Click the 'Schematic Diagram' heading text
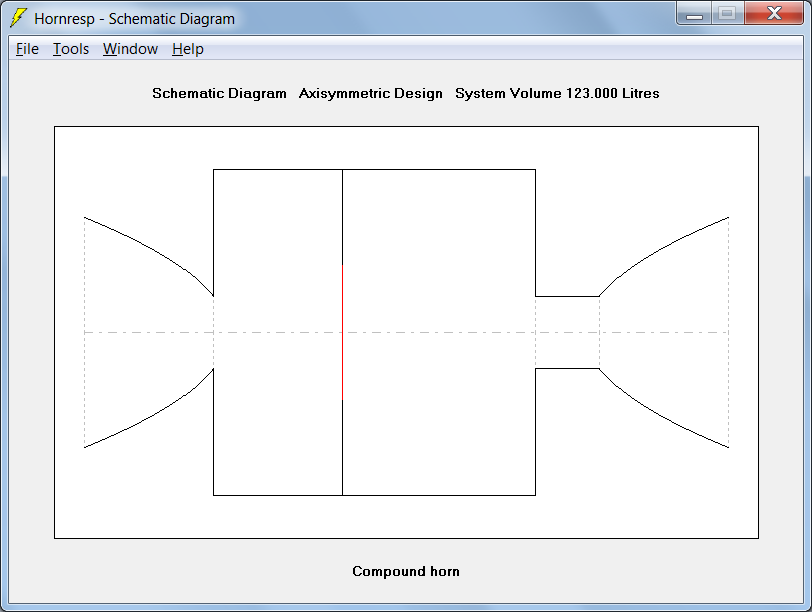 [x=219, y=94]
